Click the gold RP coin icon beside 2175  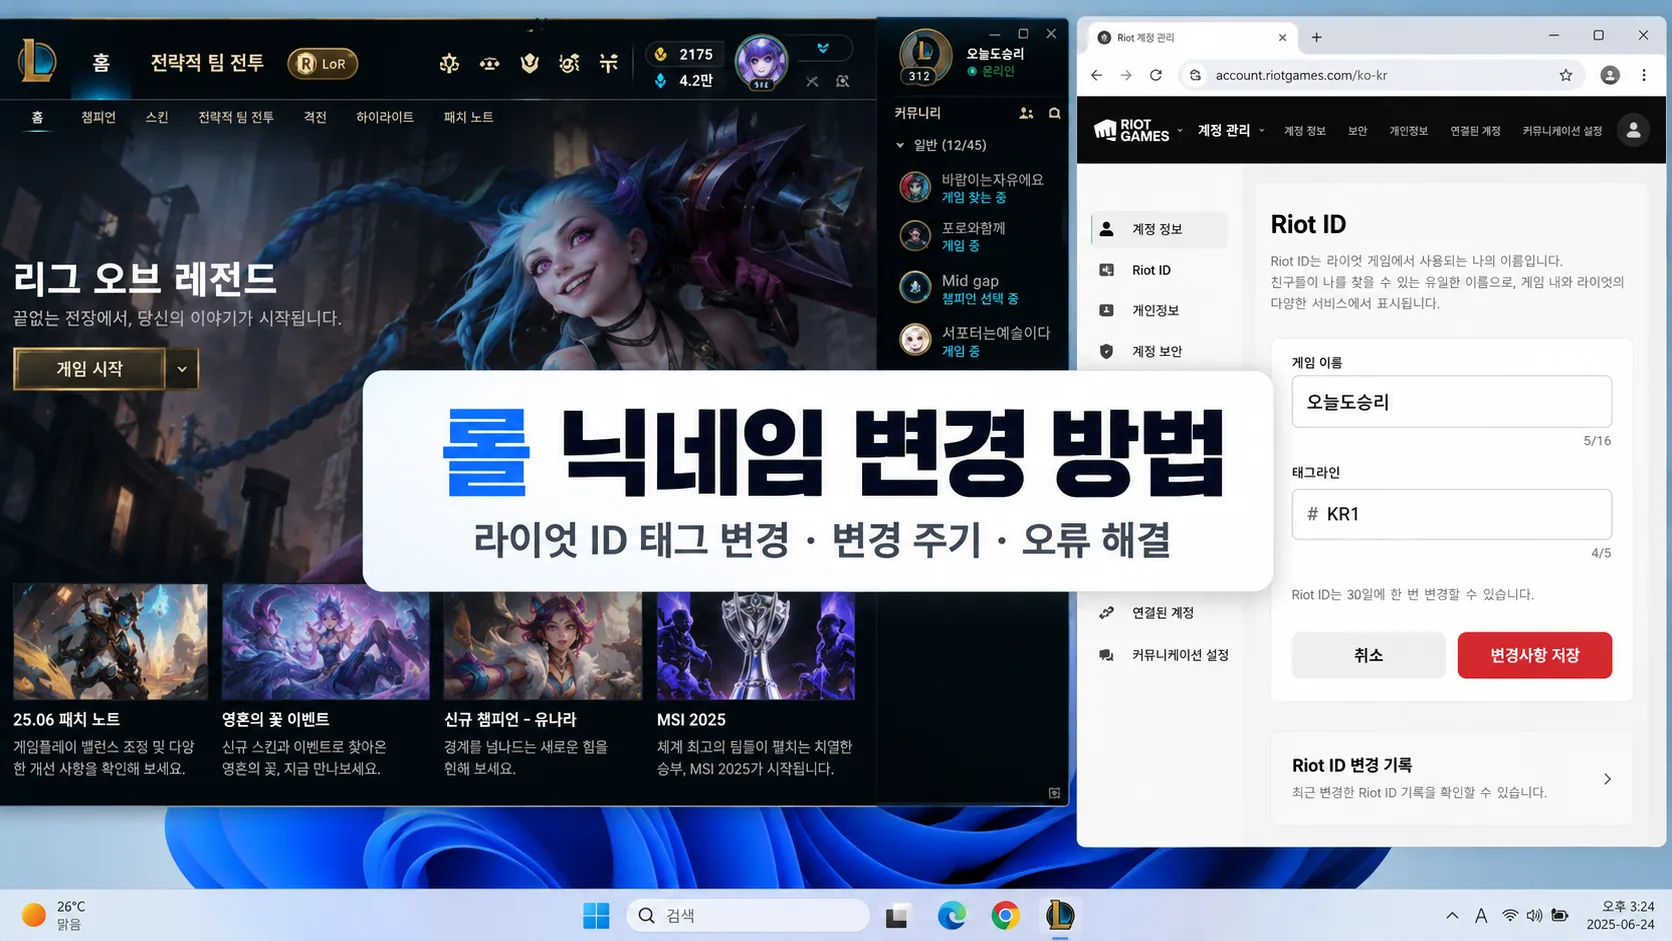coord(660,54)
